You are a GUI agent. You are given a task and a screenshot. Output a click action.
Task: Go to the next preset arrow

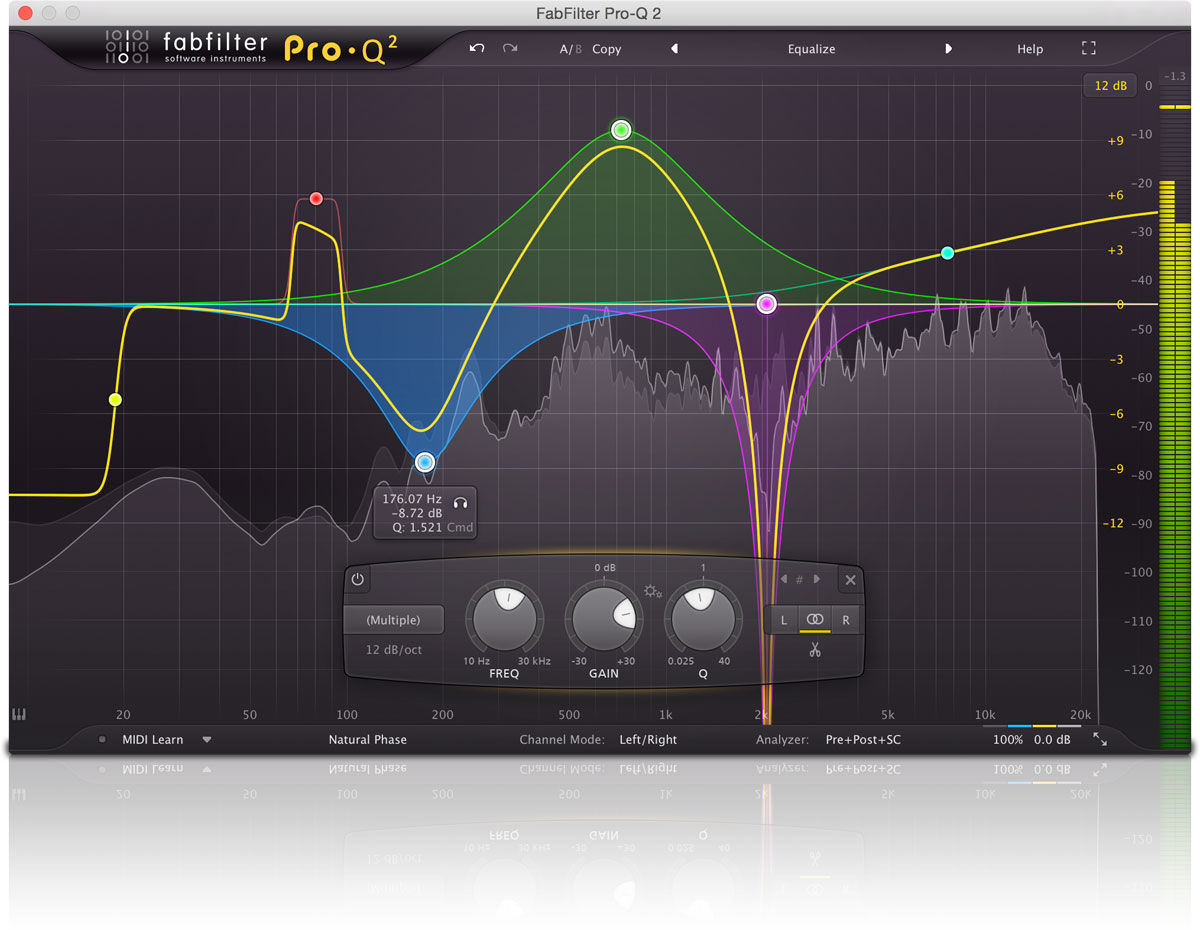pos(948,49)
